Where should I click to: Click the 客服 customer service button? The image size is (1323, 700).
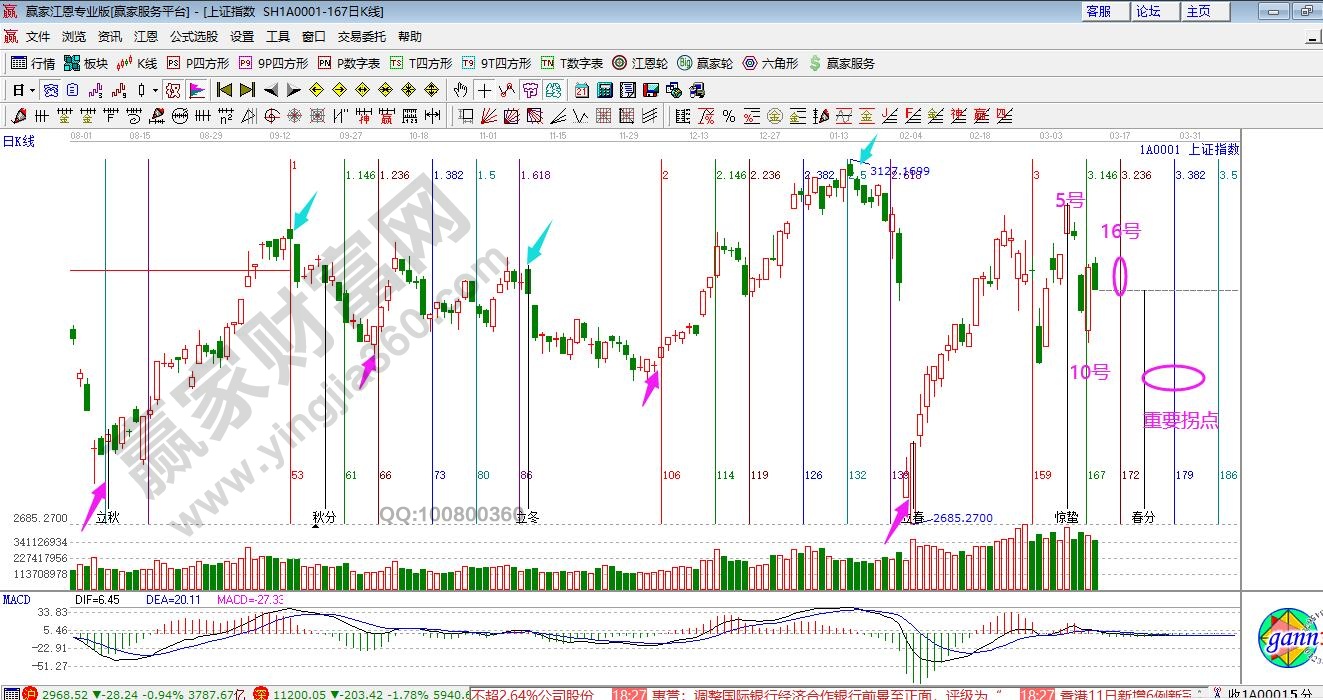[1098, 11]
